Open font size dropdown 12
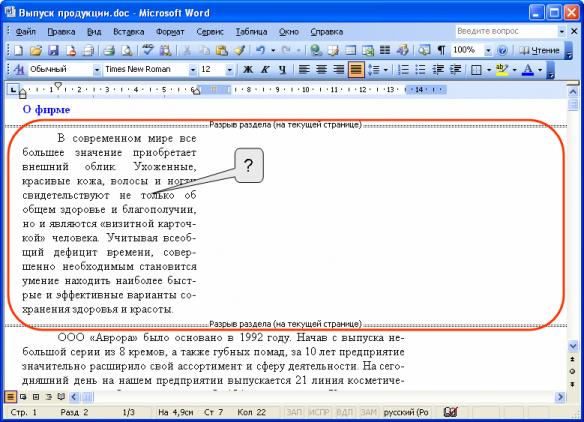Image resolution: width=584 pixels, height=422 pixels. pos(229,69)
